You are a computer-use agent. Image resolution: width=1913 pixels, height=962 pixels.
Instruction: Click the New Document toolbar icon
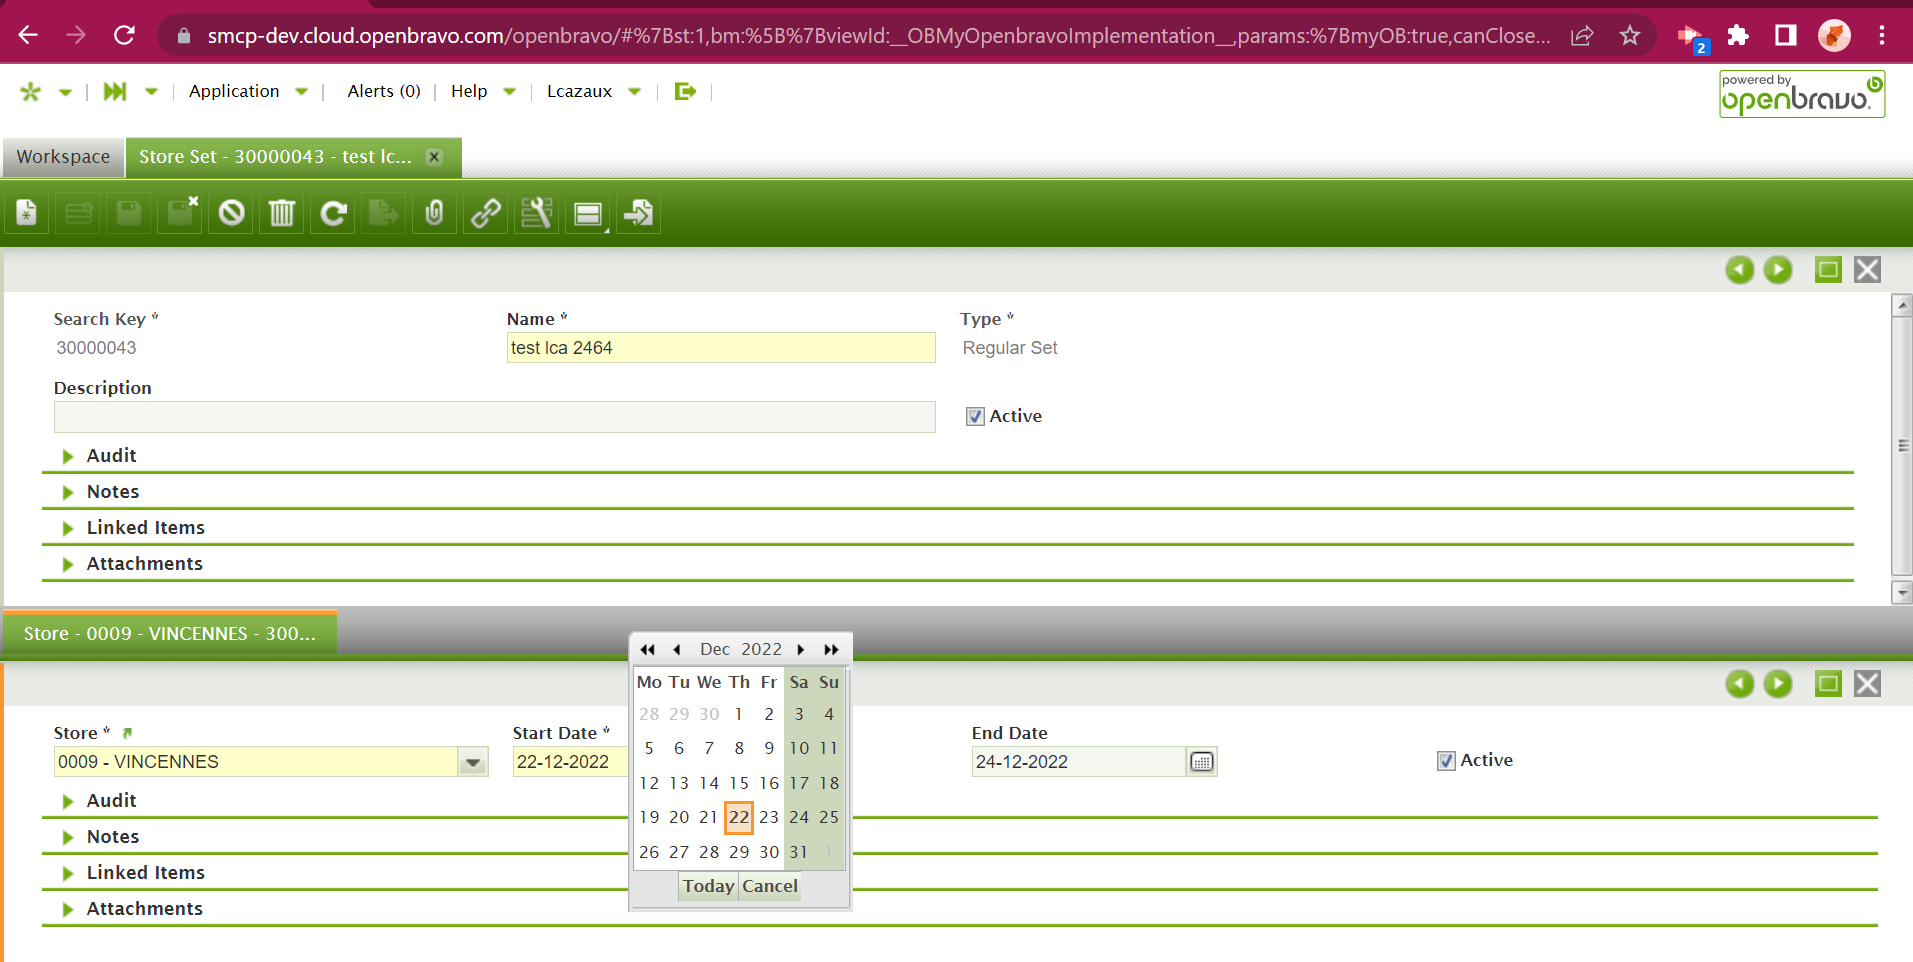click(27, 213)
